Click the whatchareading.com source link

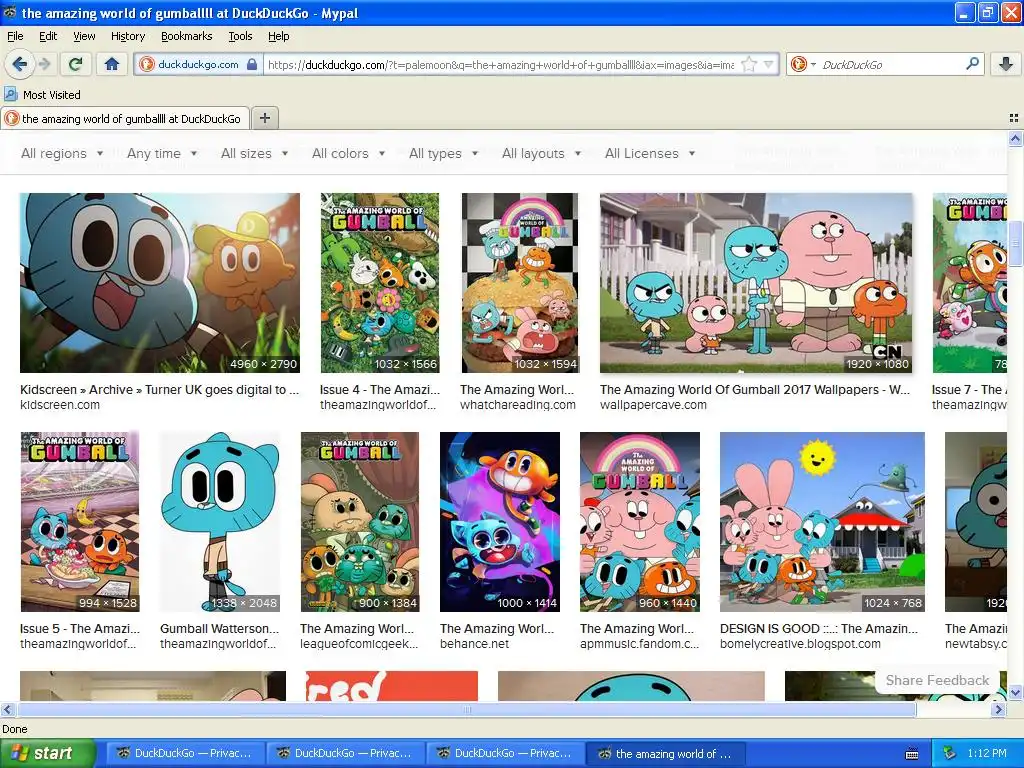pyautogui.click(x=518, y=405)
